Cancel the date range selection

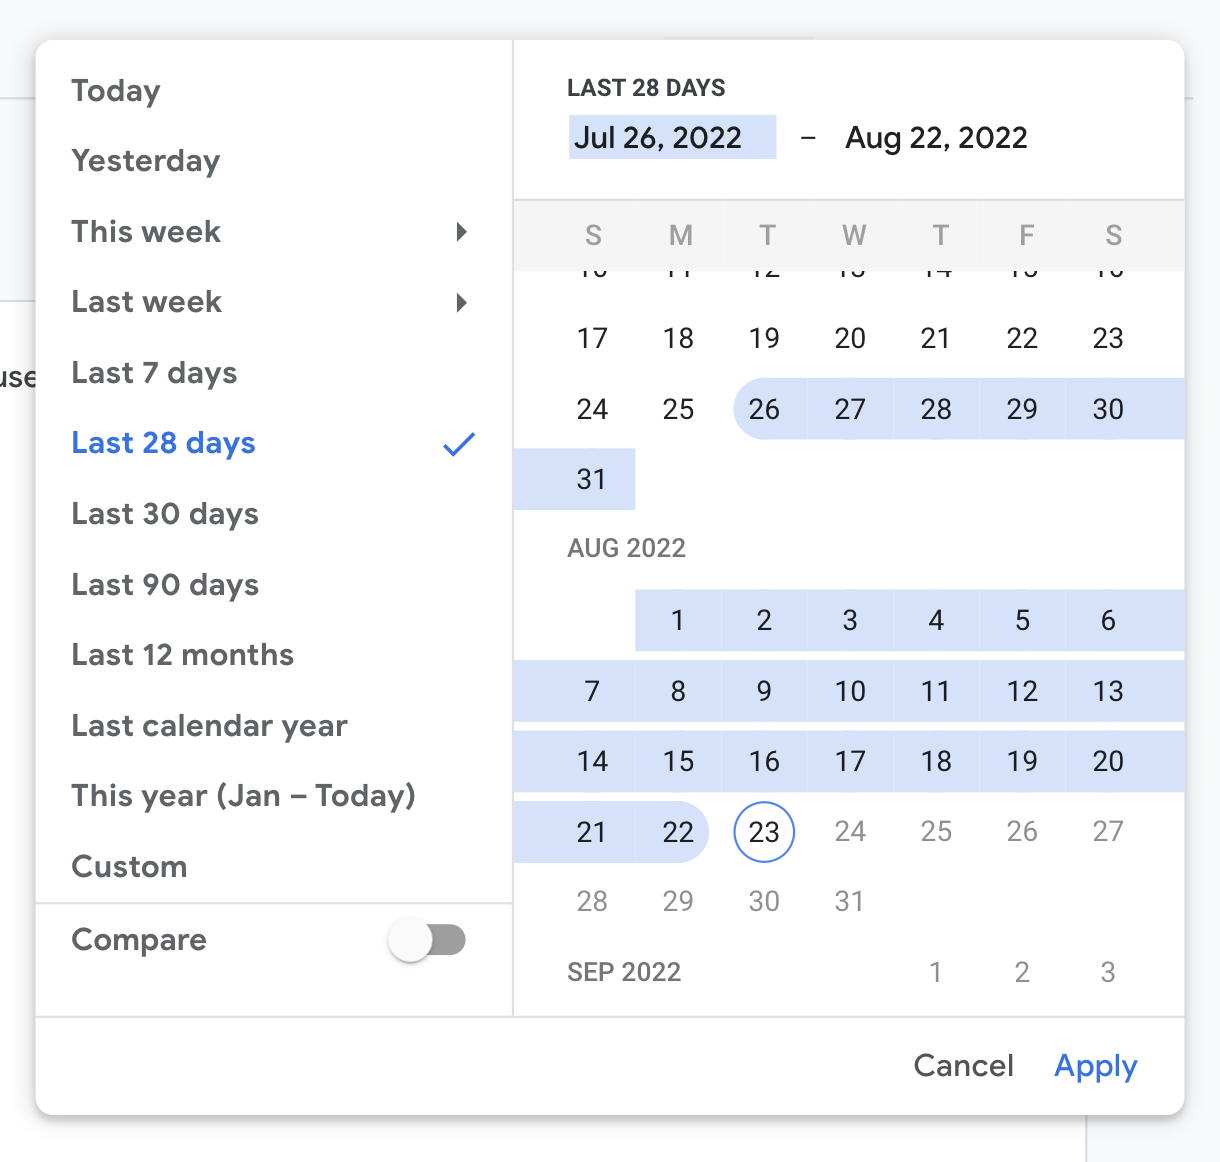click(x=963, y=1066)
